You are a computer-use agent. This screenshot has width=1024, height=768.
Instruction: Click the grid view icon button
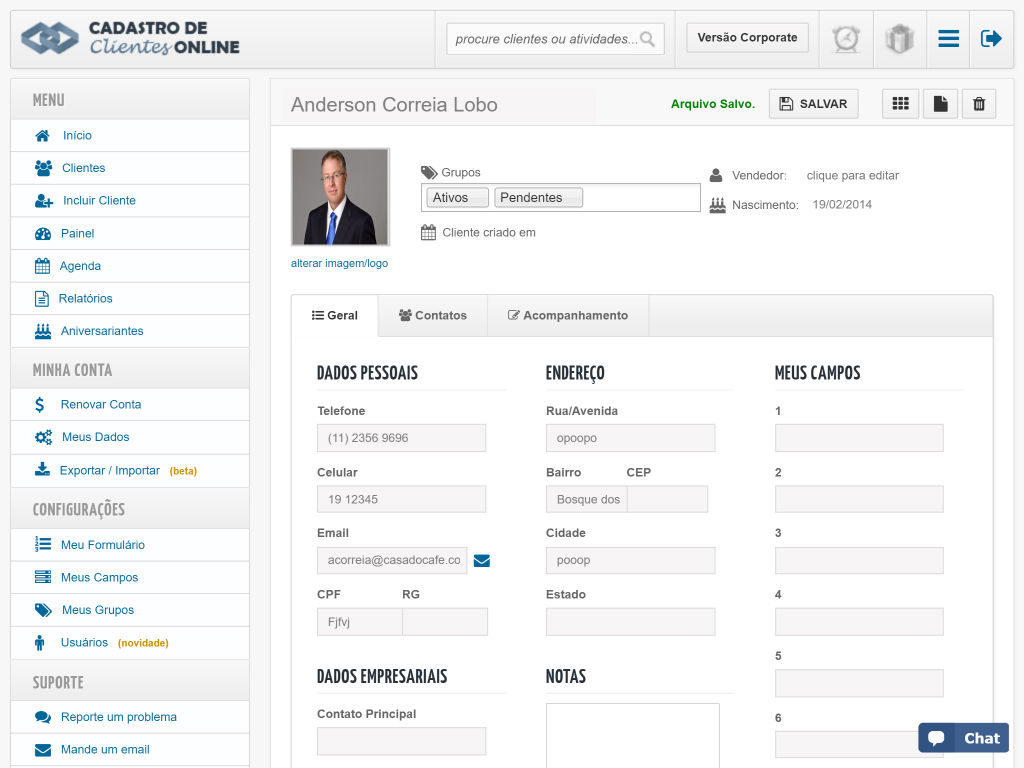tap(900, 104)
